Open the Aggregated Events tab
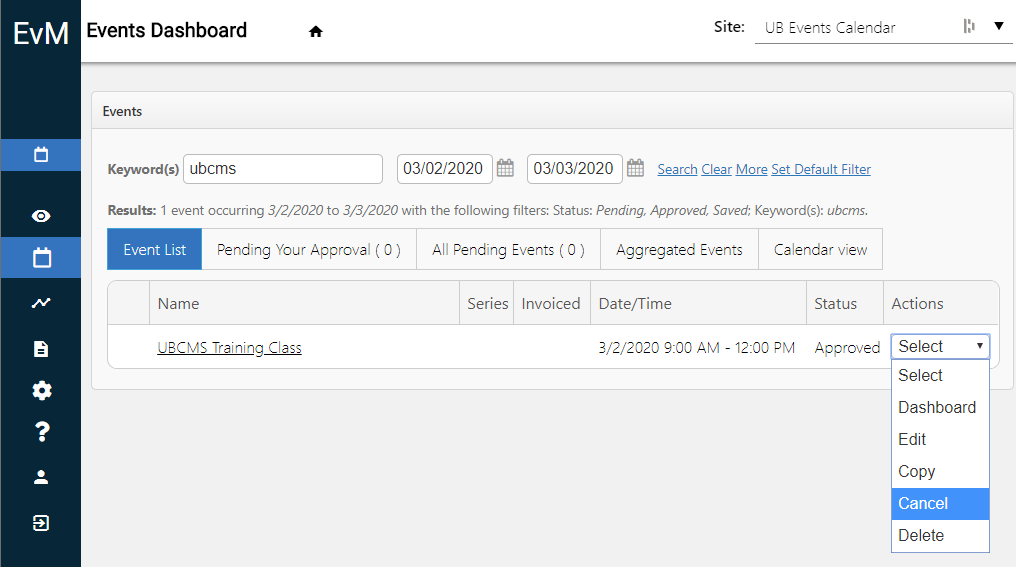 pyautogui.click(x=679, y=250)
